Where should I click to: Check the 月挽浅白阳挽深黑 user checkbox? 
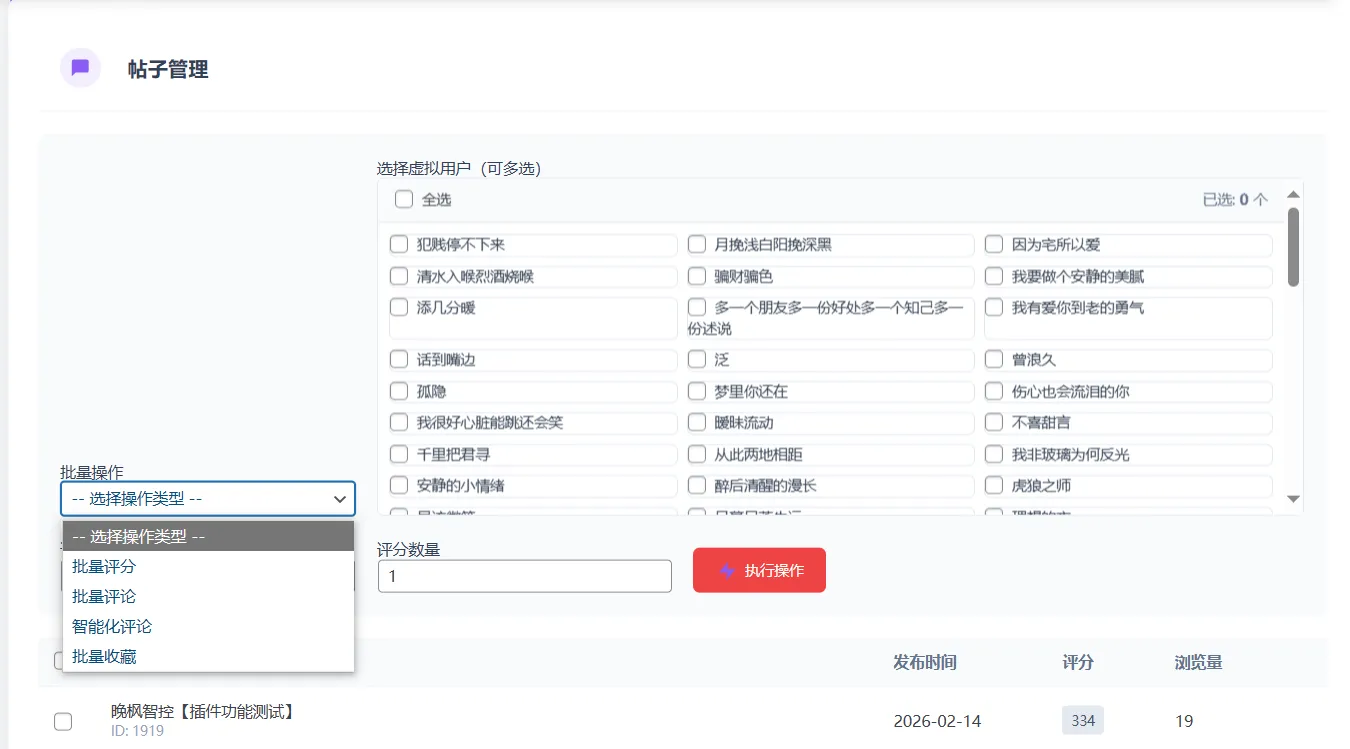tap(696, 243)
